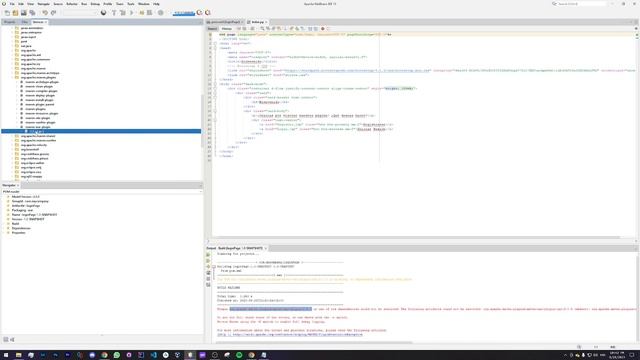Click the Save All toolbar icon

tap(32, 13)
